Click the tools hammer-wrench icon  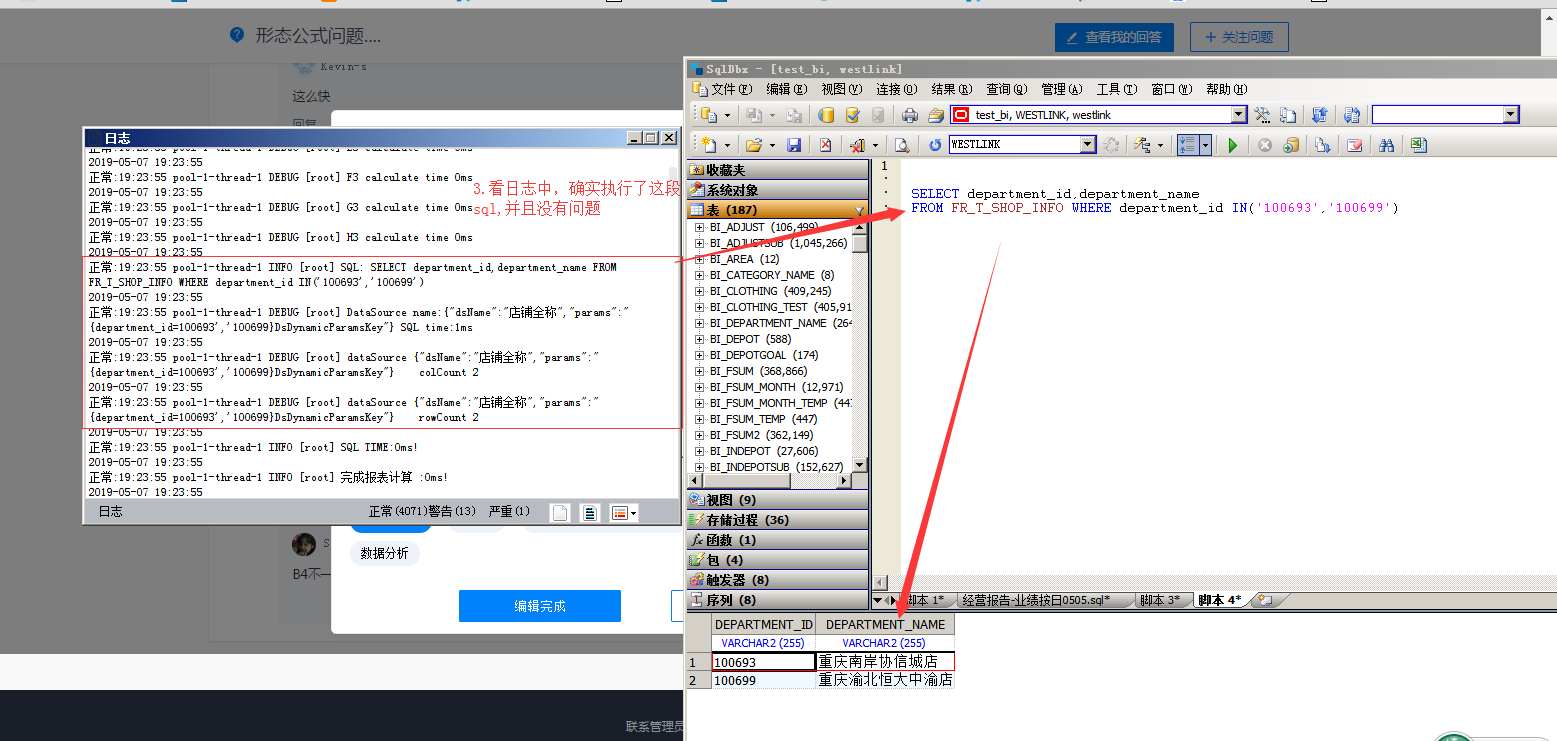(1262, 115)
